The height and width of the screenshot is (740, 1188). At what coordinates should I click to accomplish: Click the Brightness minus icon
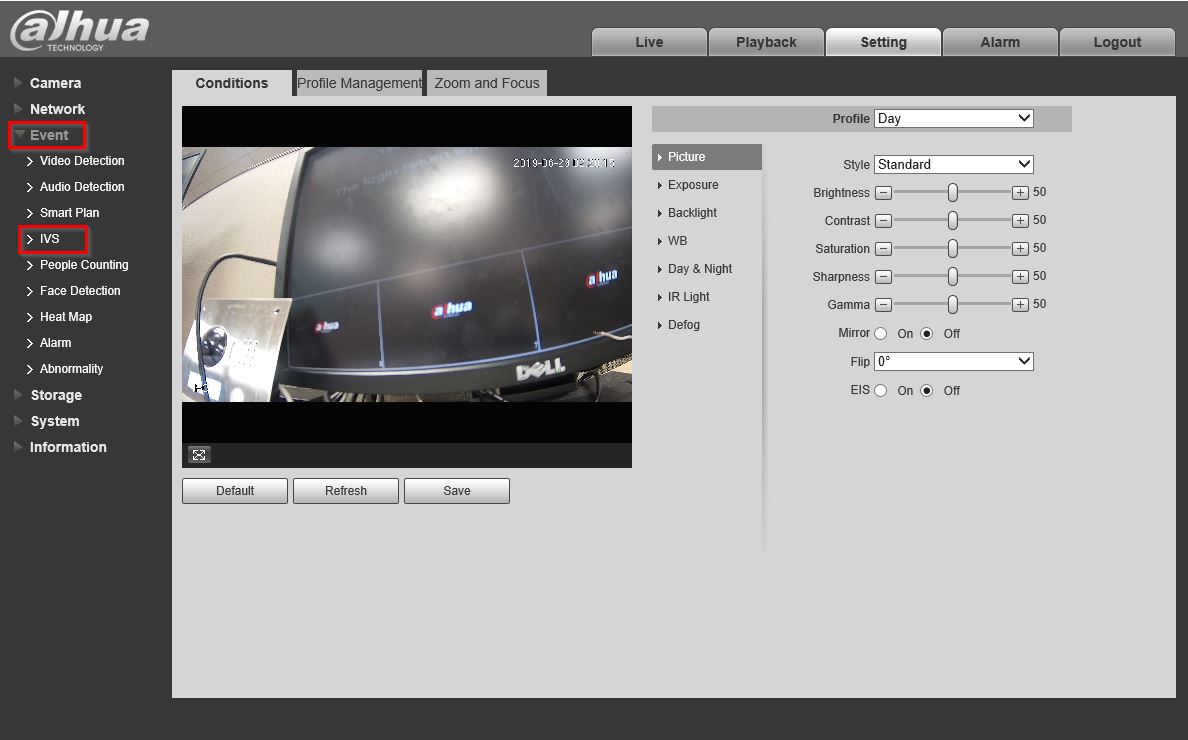pos(883,193)
